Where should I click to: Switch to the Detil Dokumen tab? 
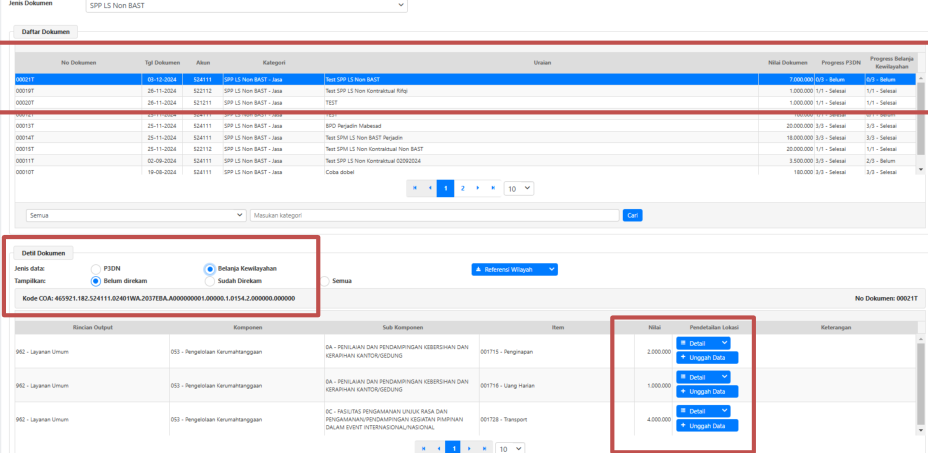point(42,254)
